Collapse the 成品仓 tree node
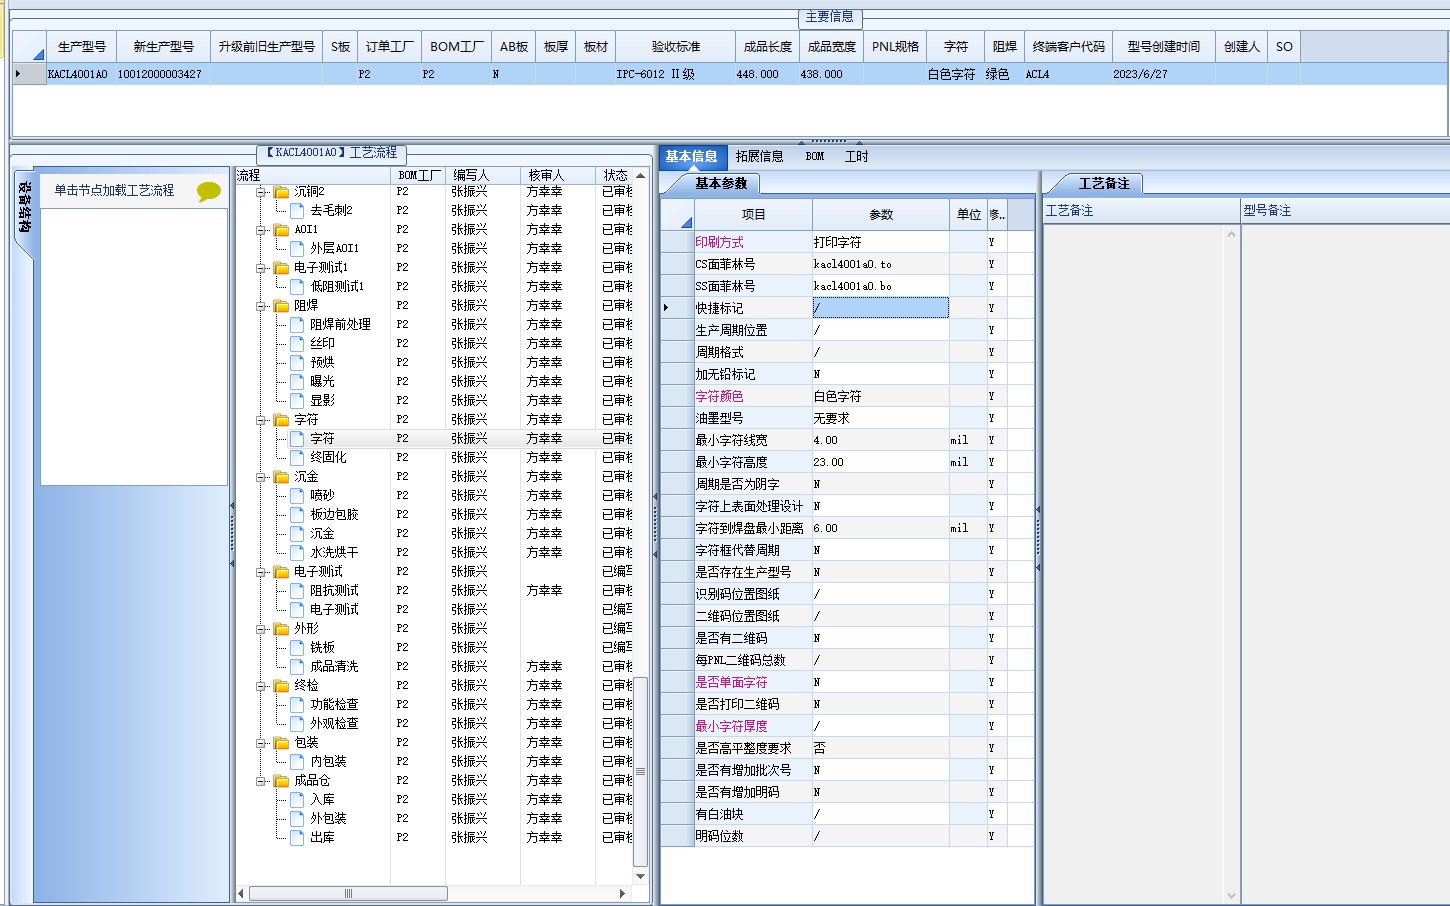Screen dimensions: 1450x906 tap(261, 781)
